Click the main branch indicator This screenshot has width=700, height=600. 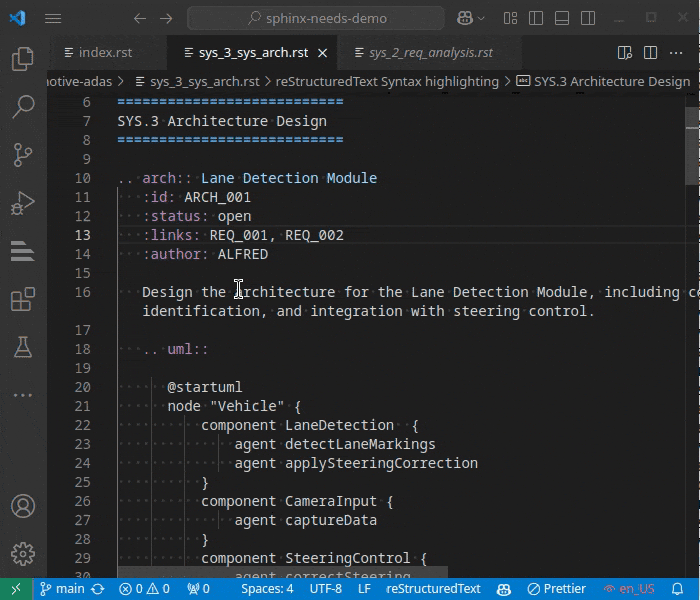coord(62,589)
